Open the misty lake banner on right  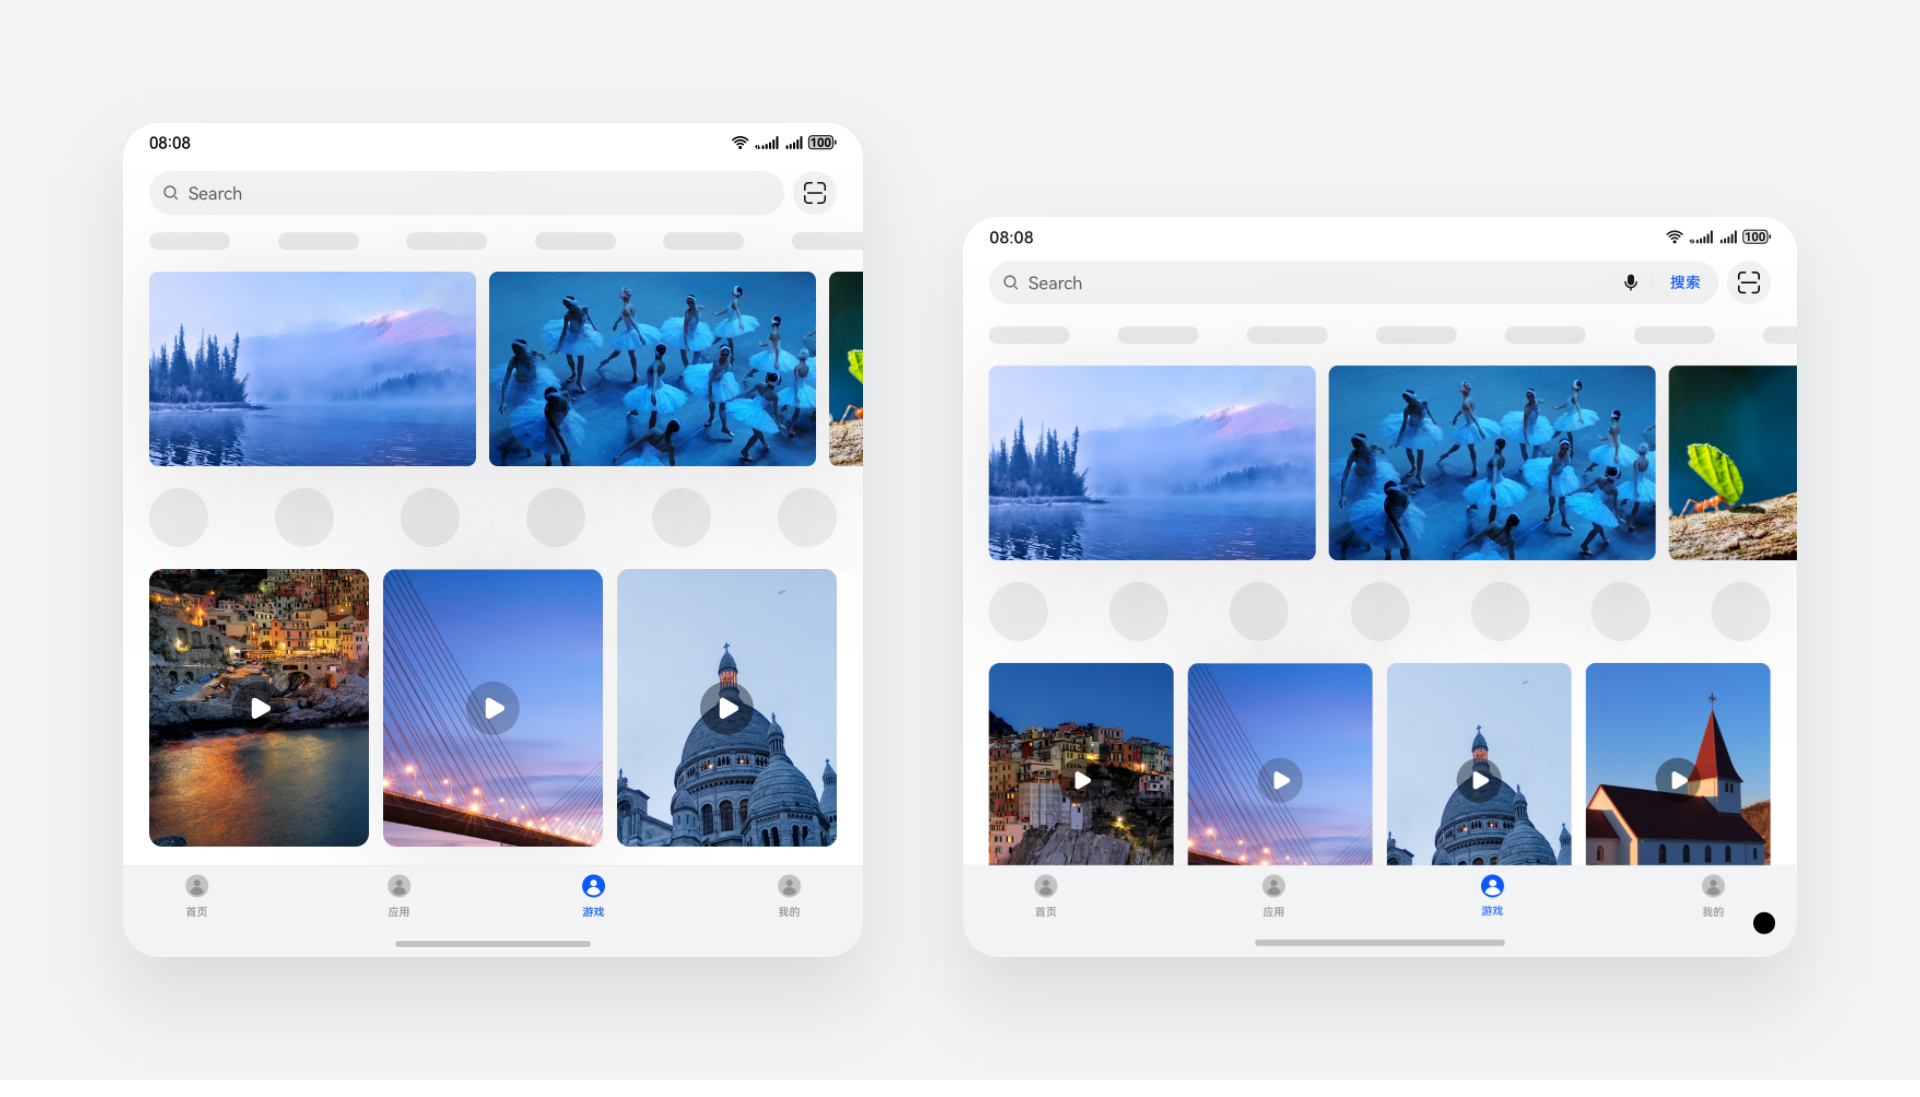point(1151,462)
